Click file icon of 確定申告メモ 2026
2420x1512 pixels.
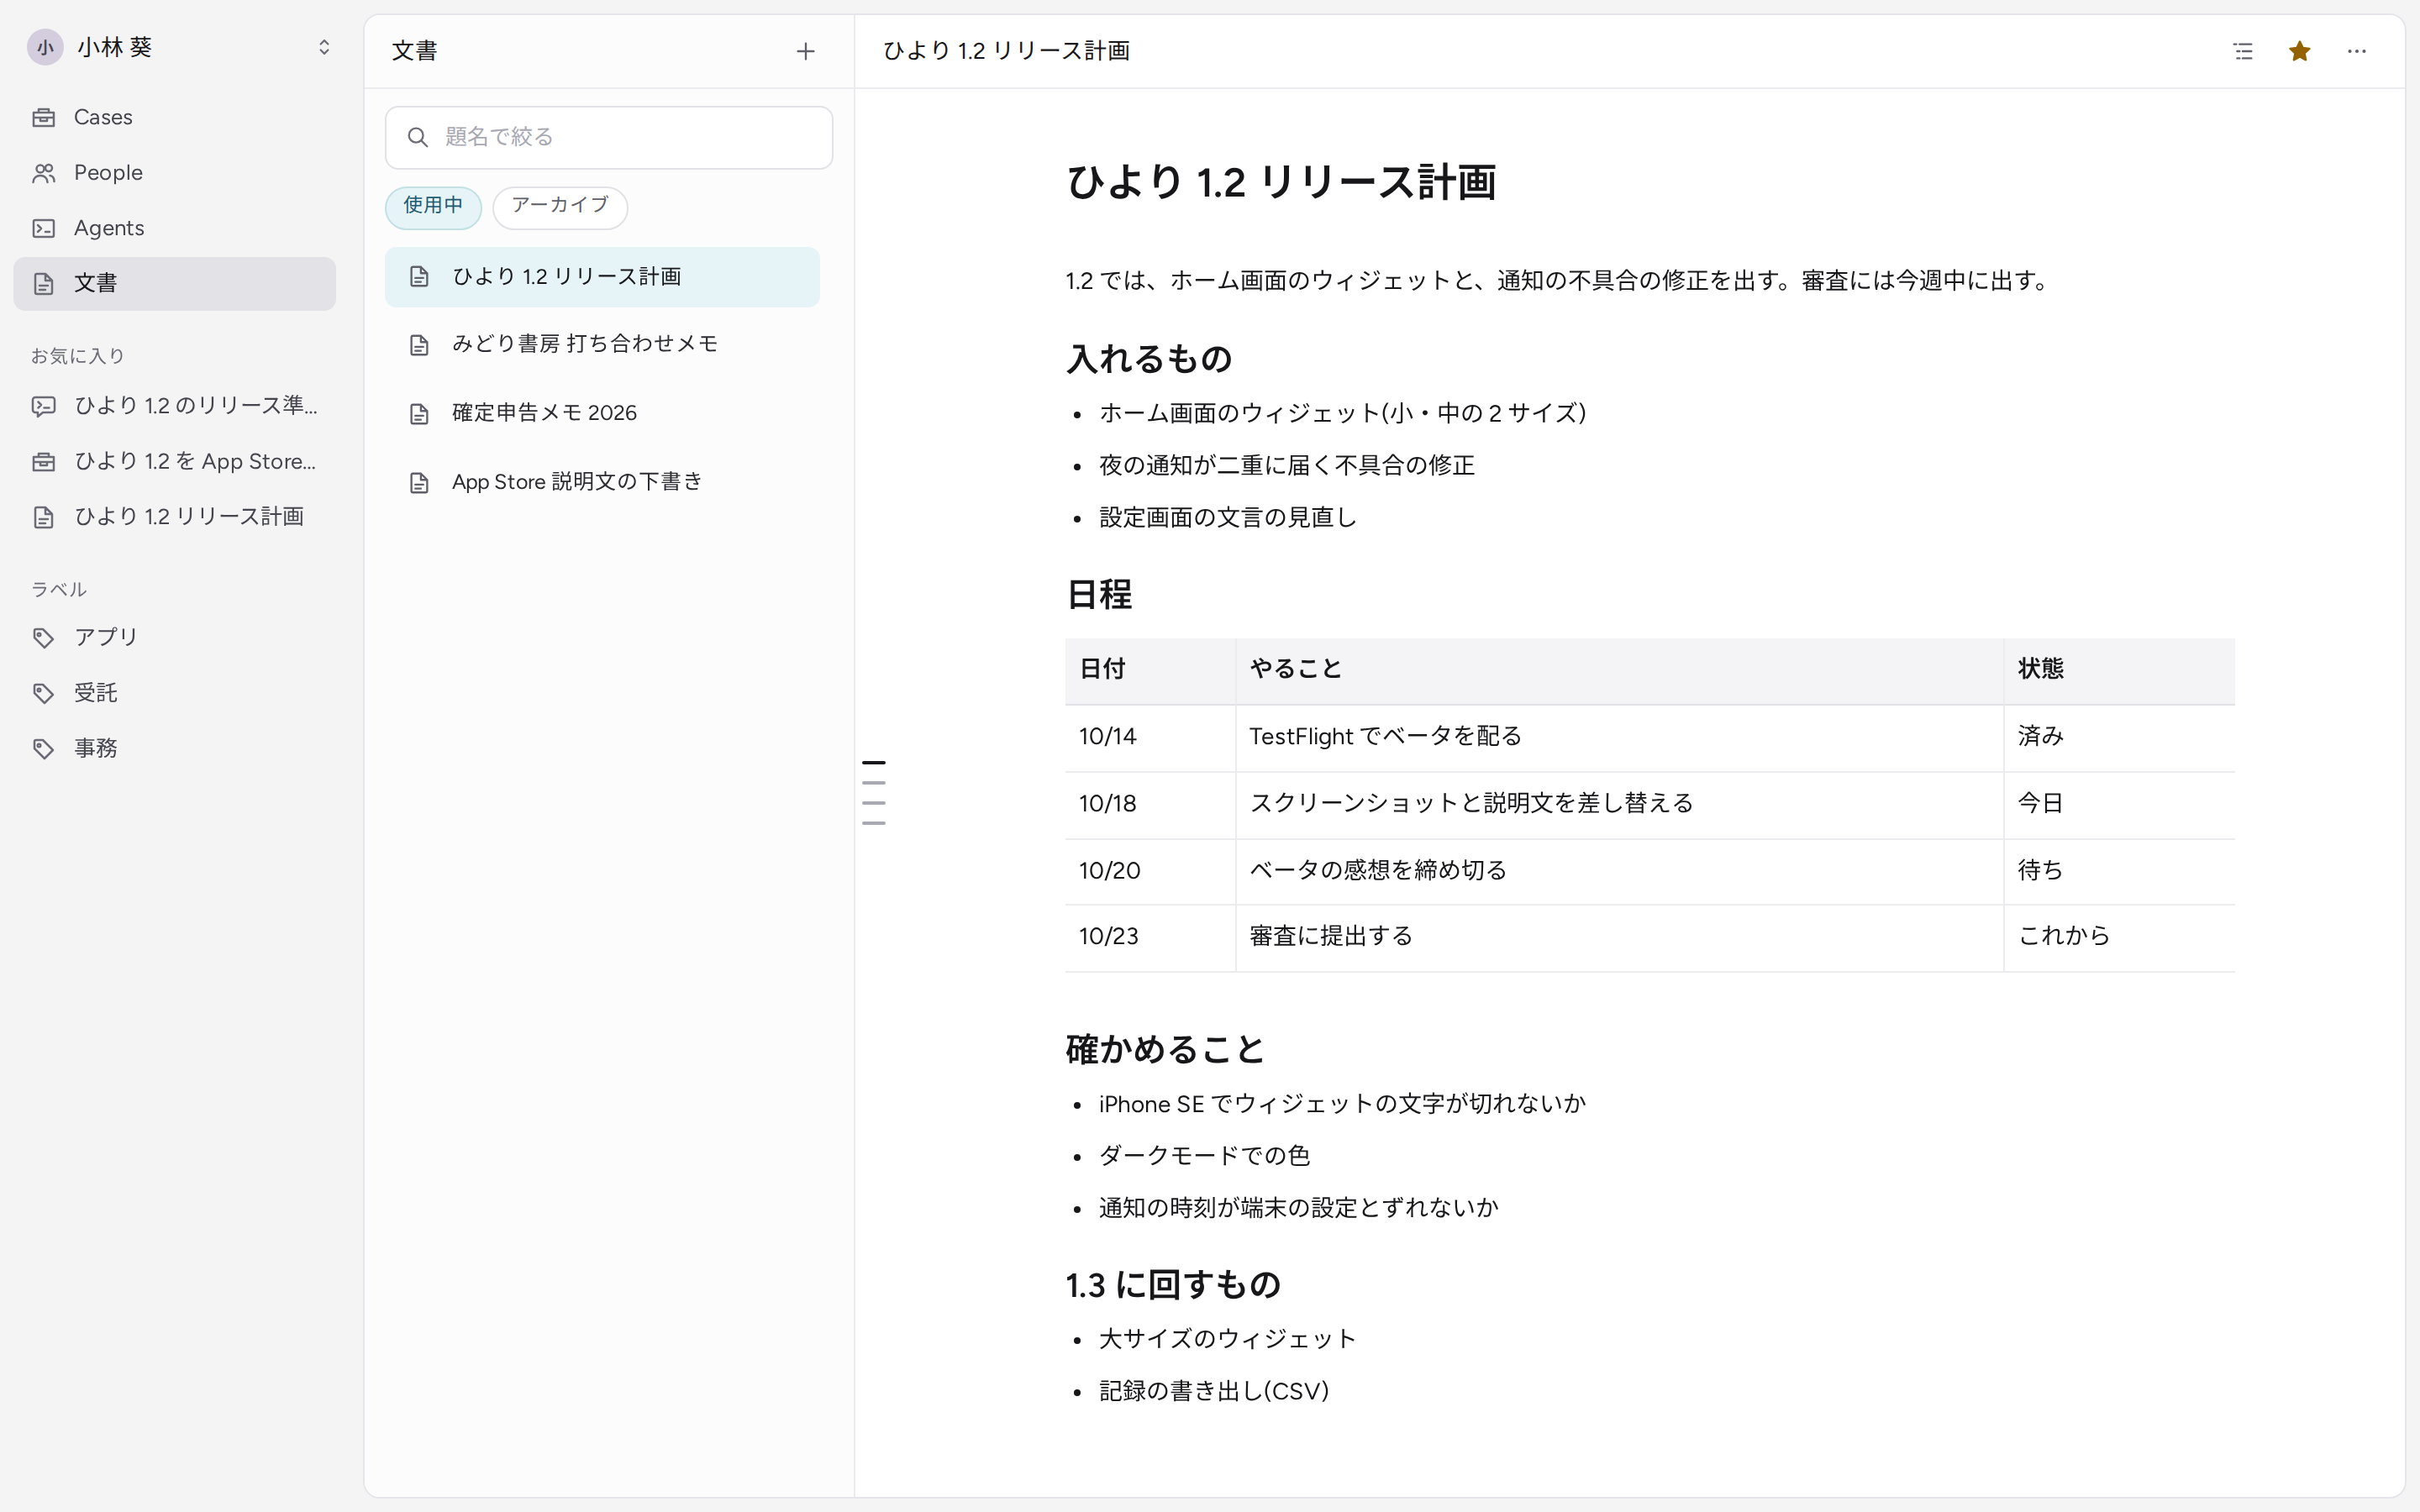click(x=420, y=414)
